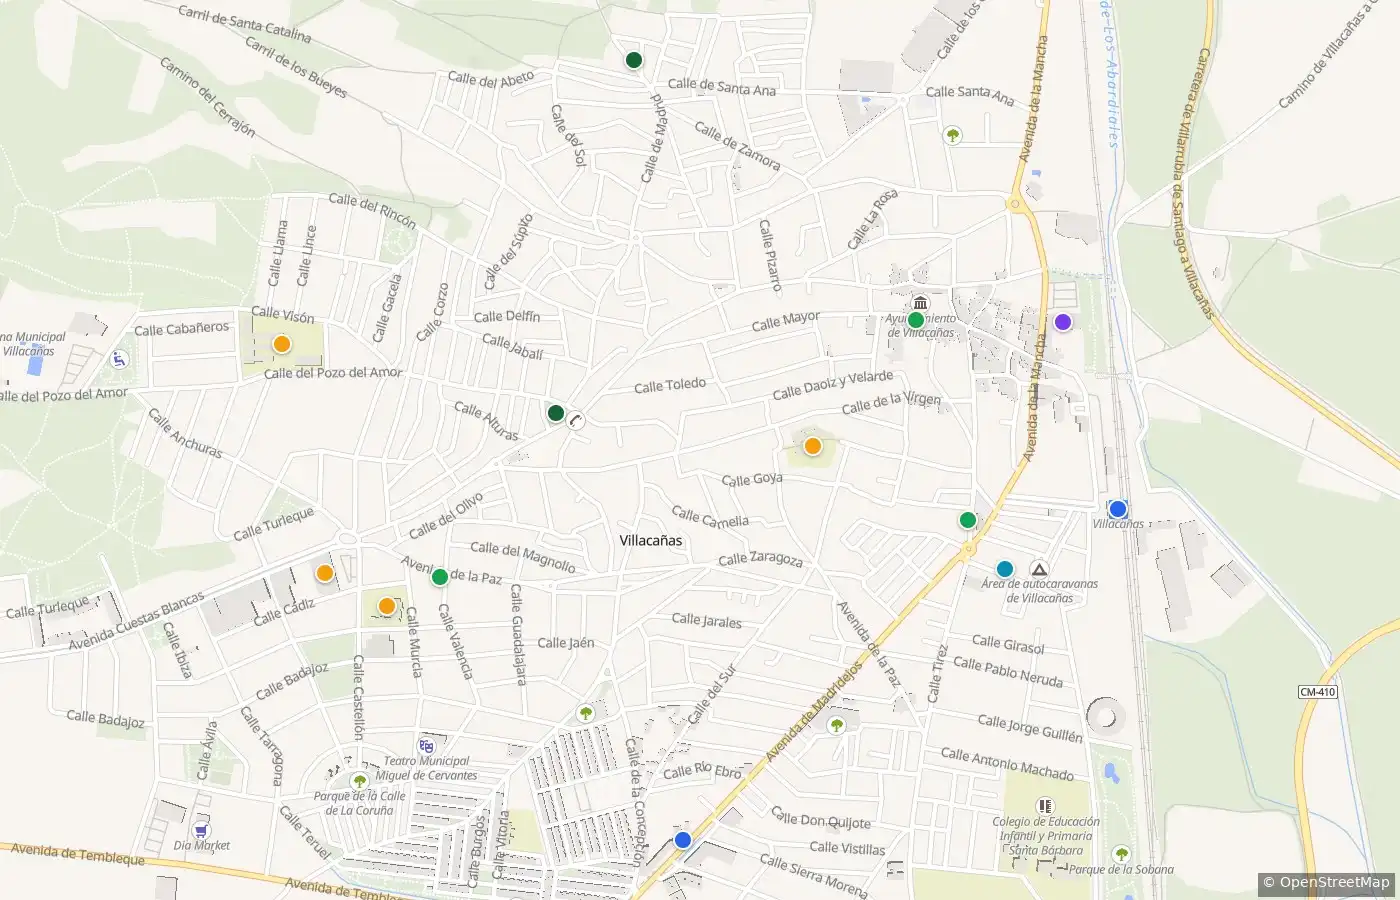This screenshot has height=900, width=1400.
Task: Open the campsite triangle icon for autocaravanas
Action: (x=1039, y=568)
